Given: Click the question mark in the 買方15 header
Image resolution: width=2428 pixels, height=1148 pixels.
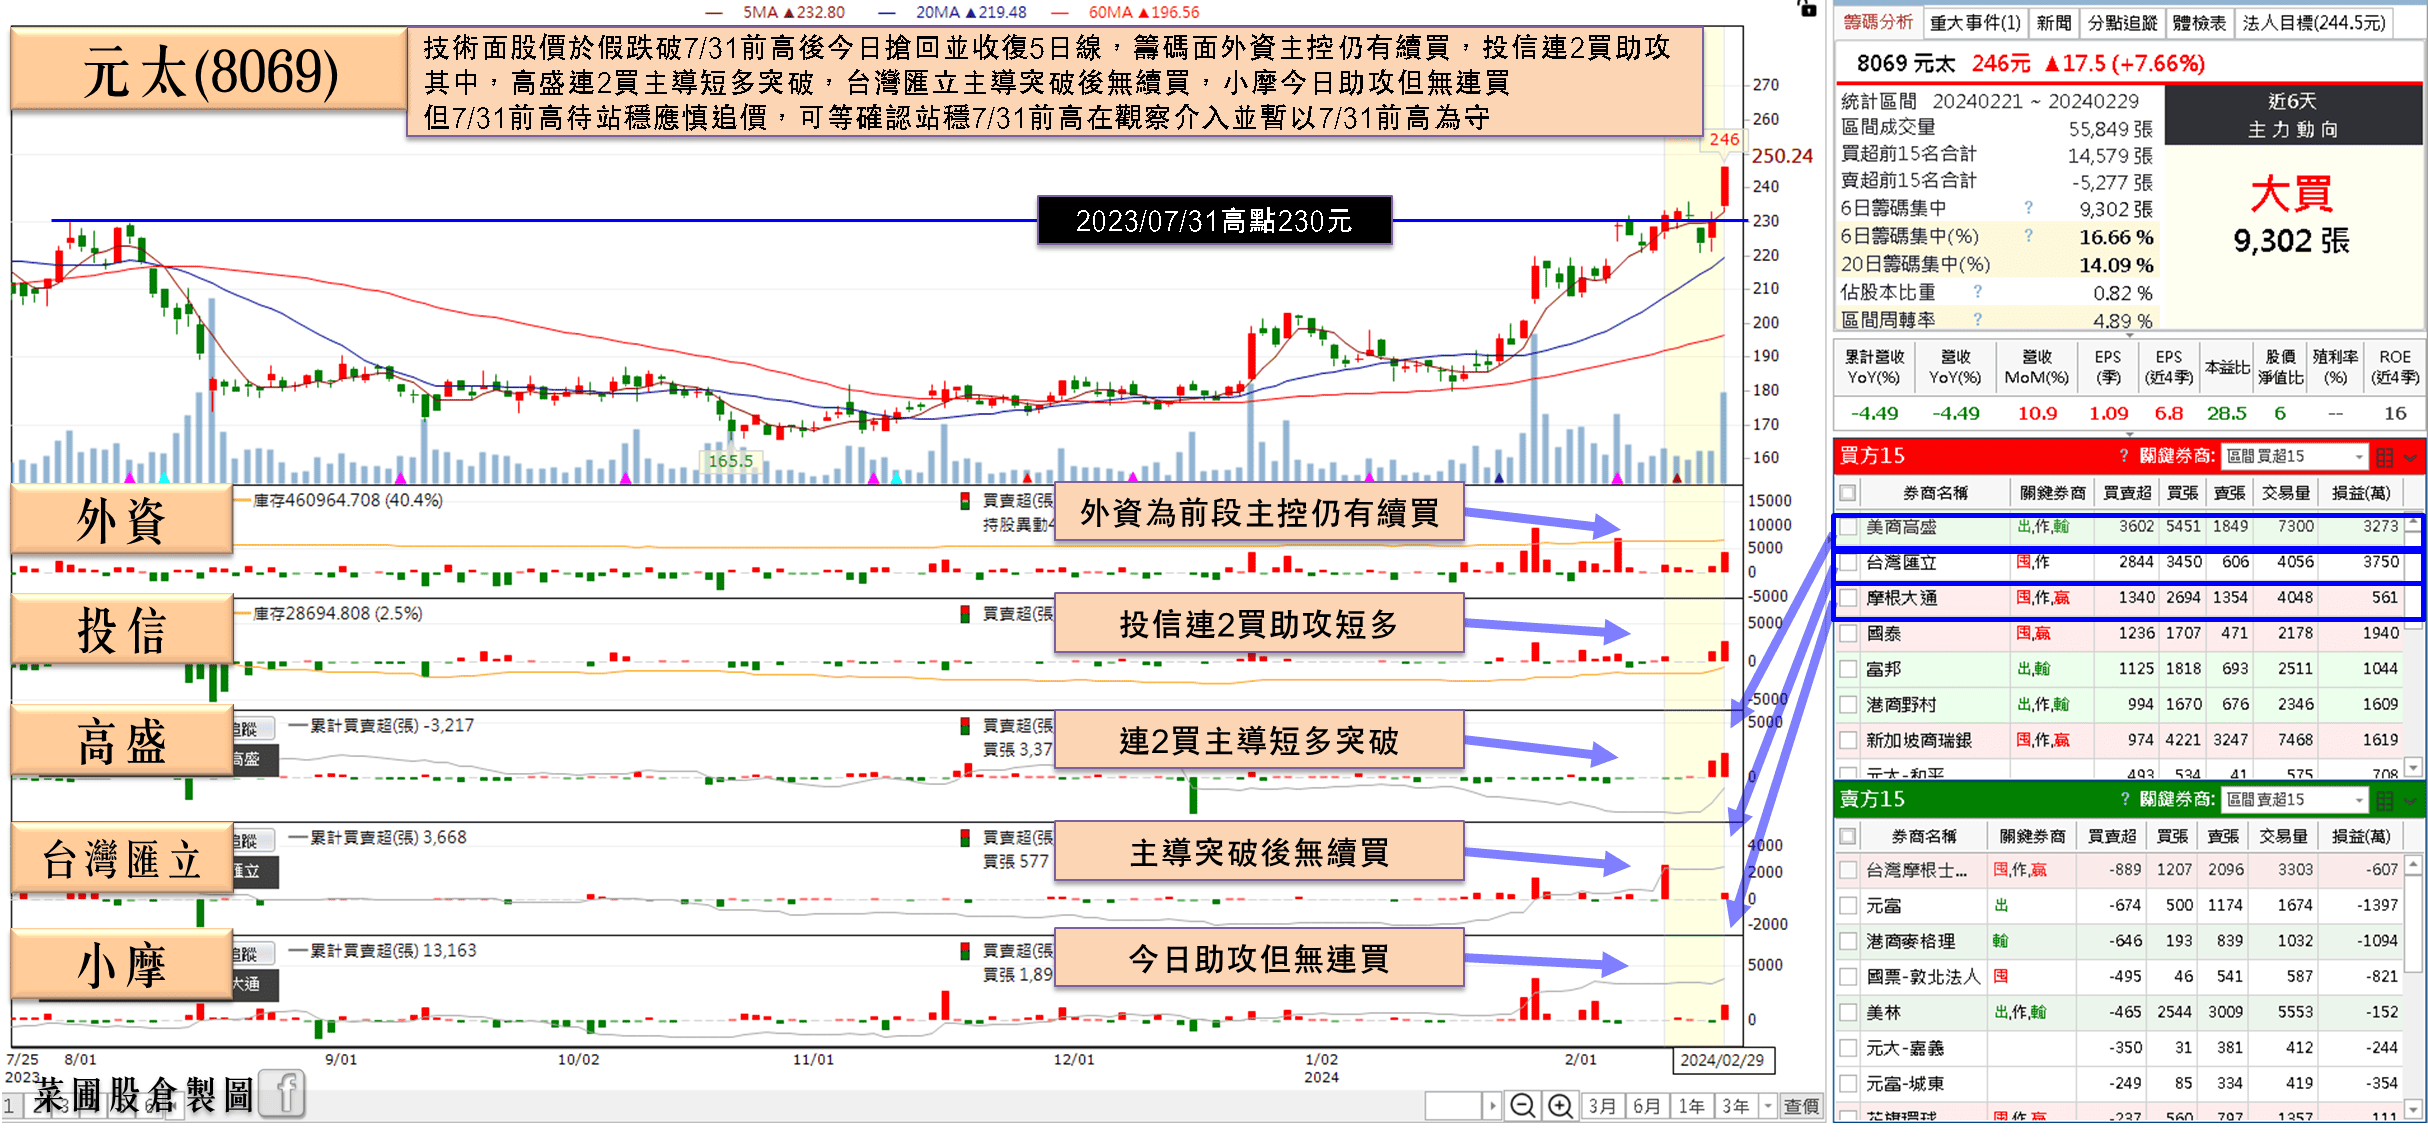Looking at the screenshot, I should point(2124,456).
